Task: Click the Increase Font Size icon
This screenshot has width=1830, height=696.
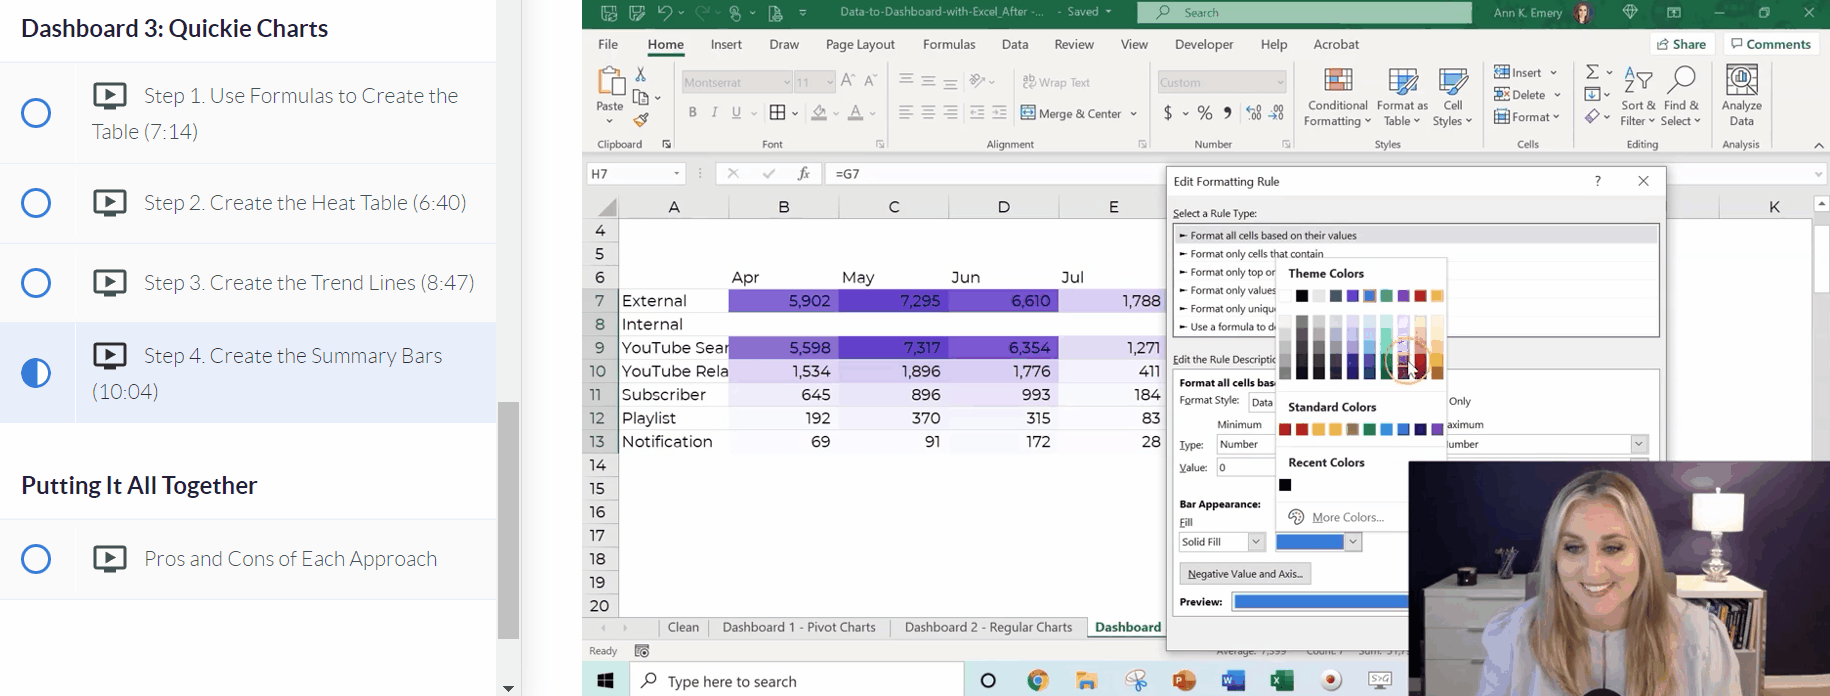Action: [848, 81]
